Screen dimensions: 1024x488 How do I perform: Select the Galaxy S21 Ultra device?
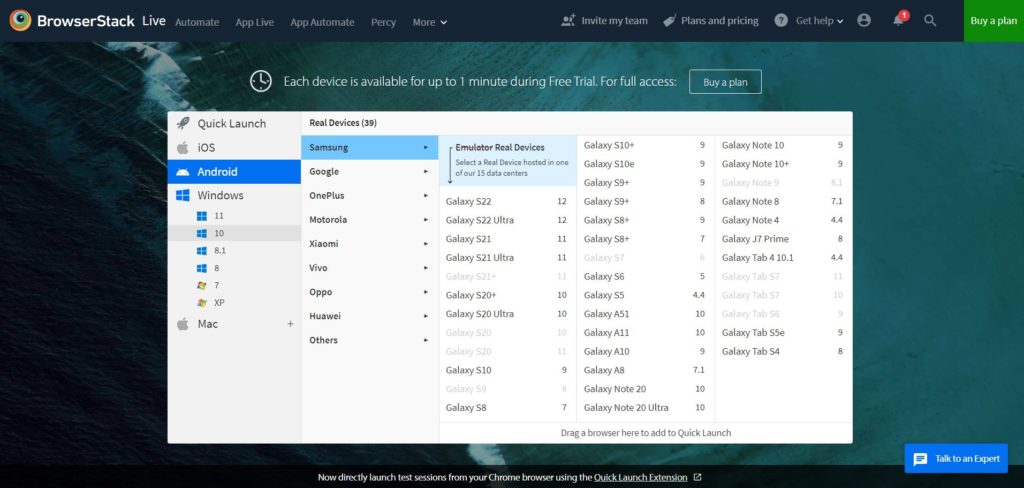507,257
